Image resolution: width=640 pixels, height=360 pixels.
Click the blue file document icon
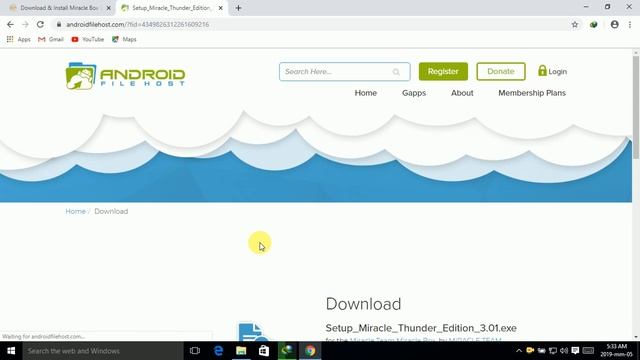pos(252,333)
